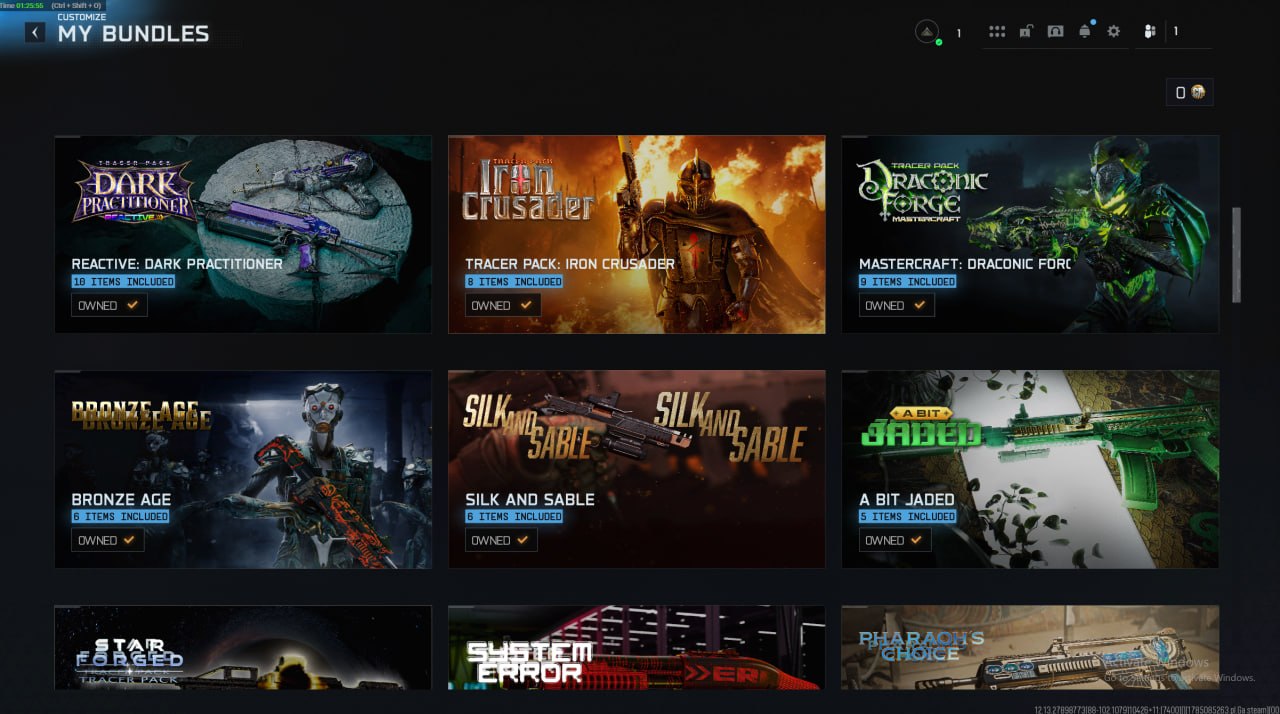Image resolution: width=1280 pixels, height=714 pixels.
Task: Click the back arrow beside My Bundles
Action: pos(35,33)
